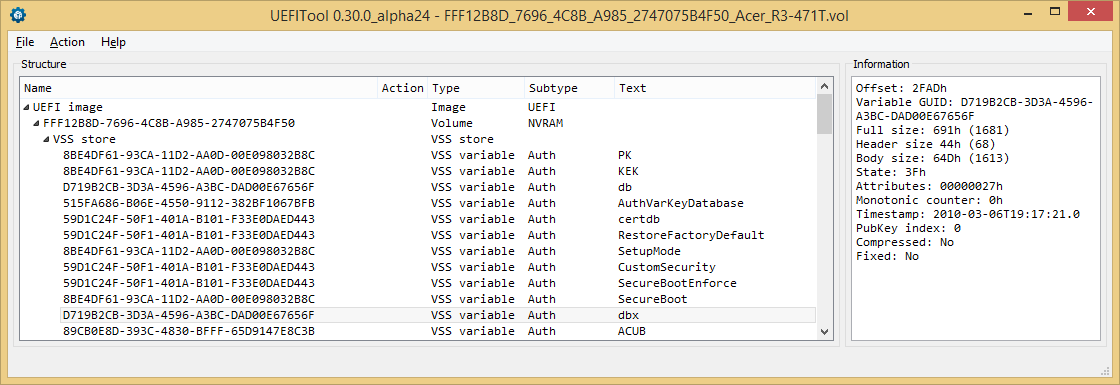Click the structure vertical scrollbar thumb
The width and height of the screenshot is (1120, 385).
[x=824, y=114]
